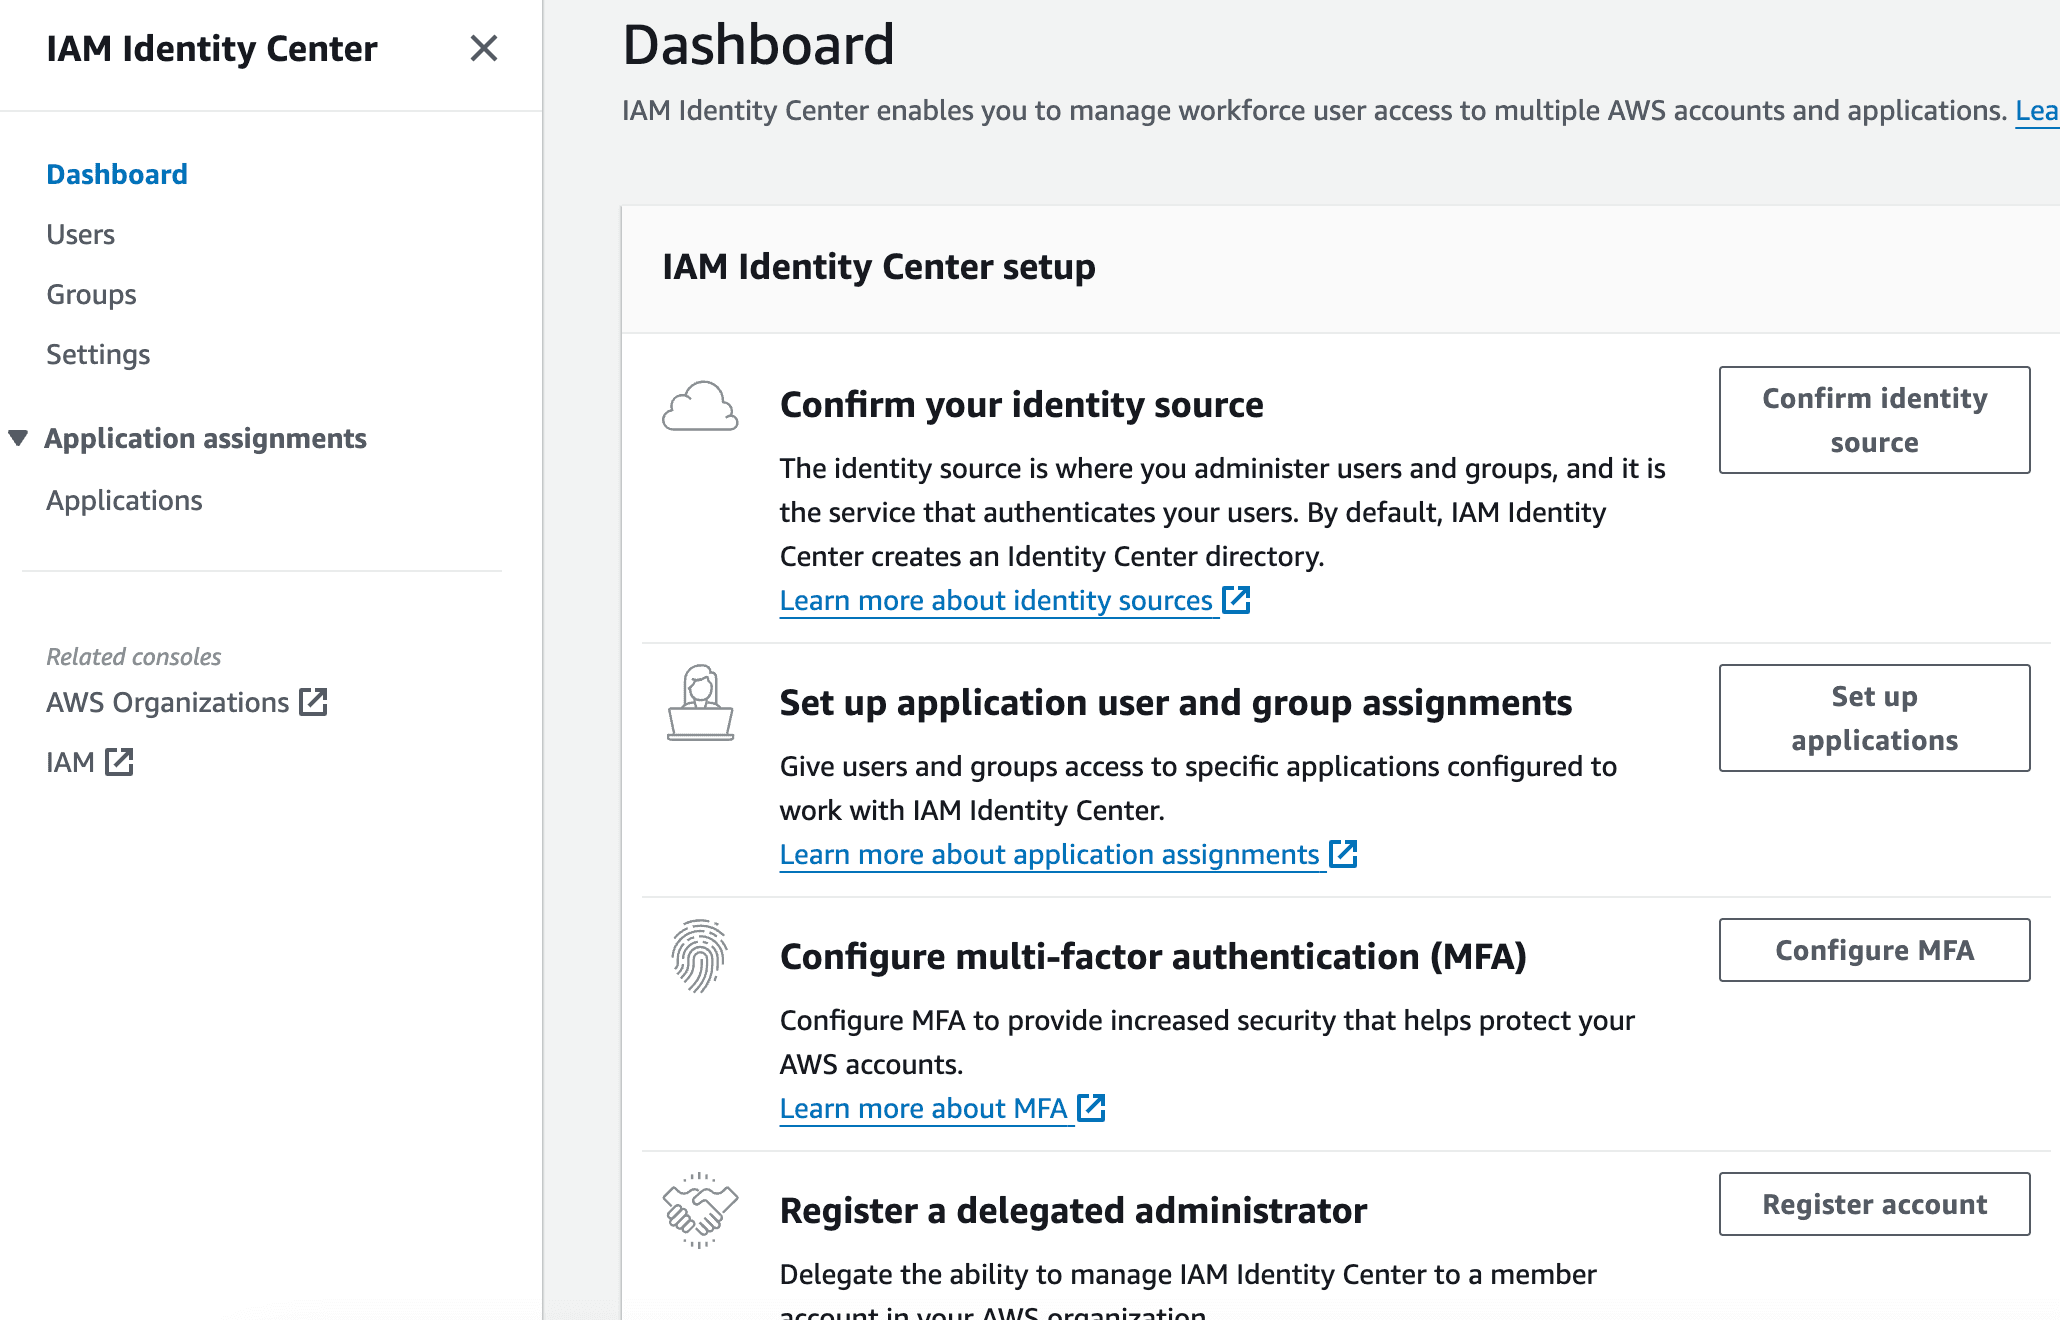Select Applications under Application assignments
The height and width of the screenshot is (1320, 2060).
pos(124,500)
